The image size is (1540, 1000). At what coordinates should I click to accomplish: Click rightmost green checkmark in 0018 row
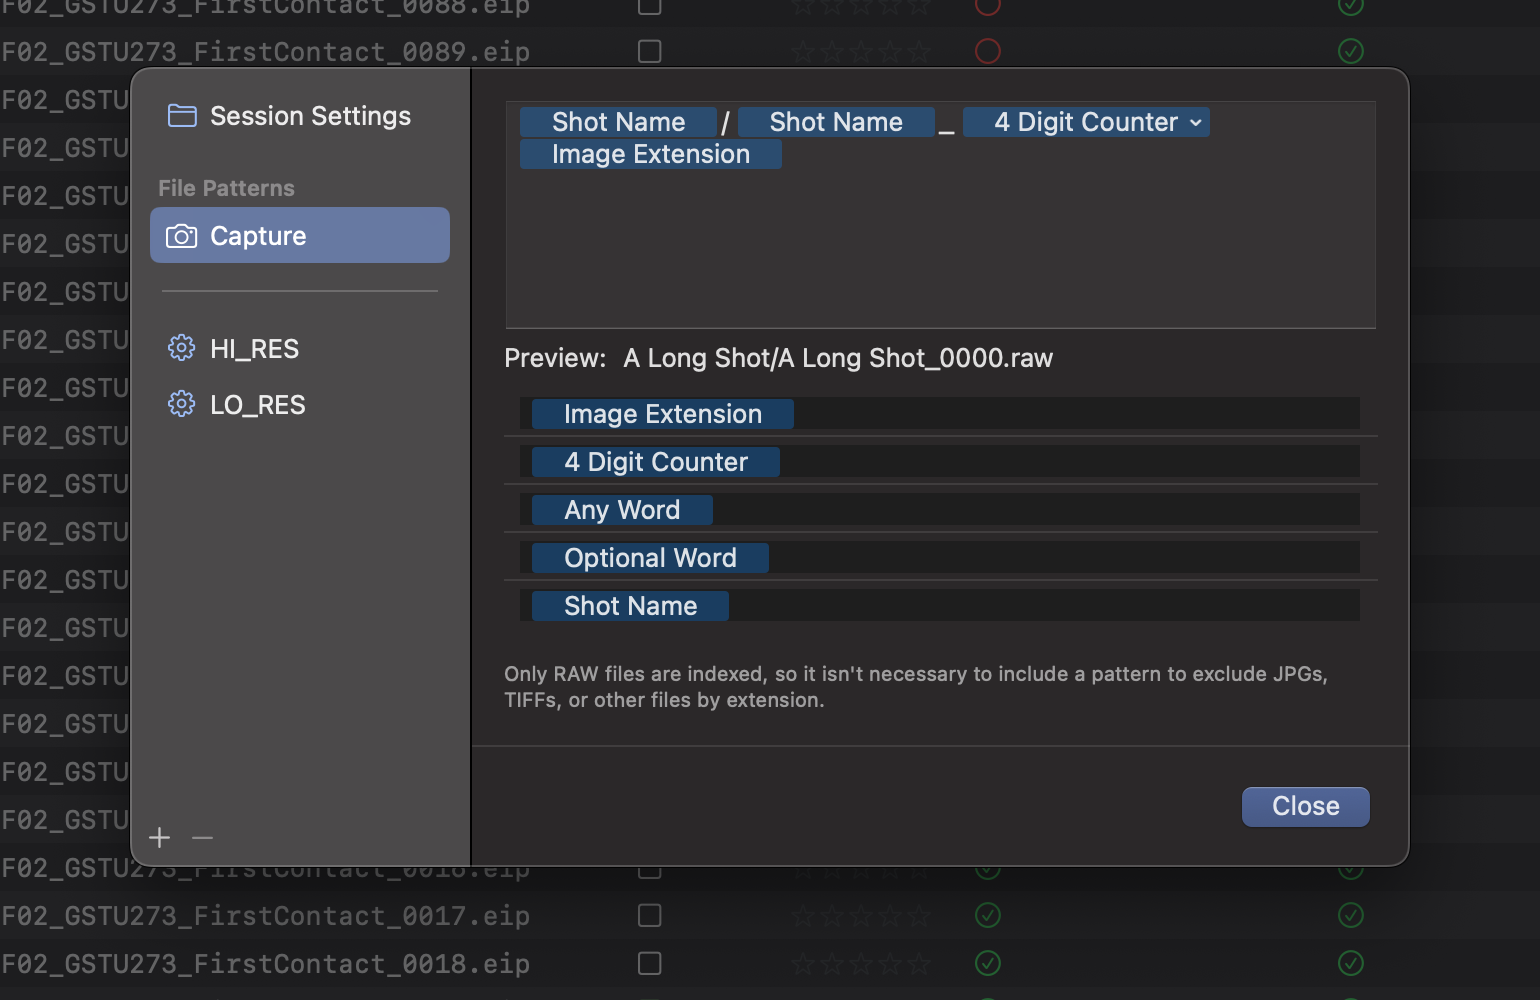[x=1350, y=963]
